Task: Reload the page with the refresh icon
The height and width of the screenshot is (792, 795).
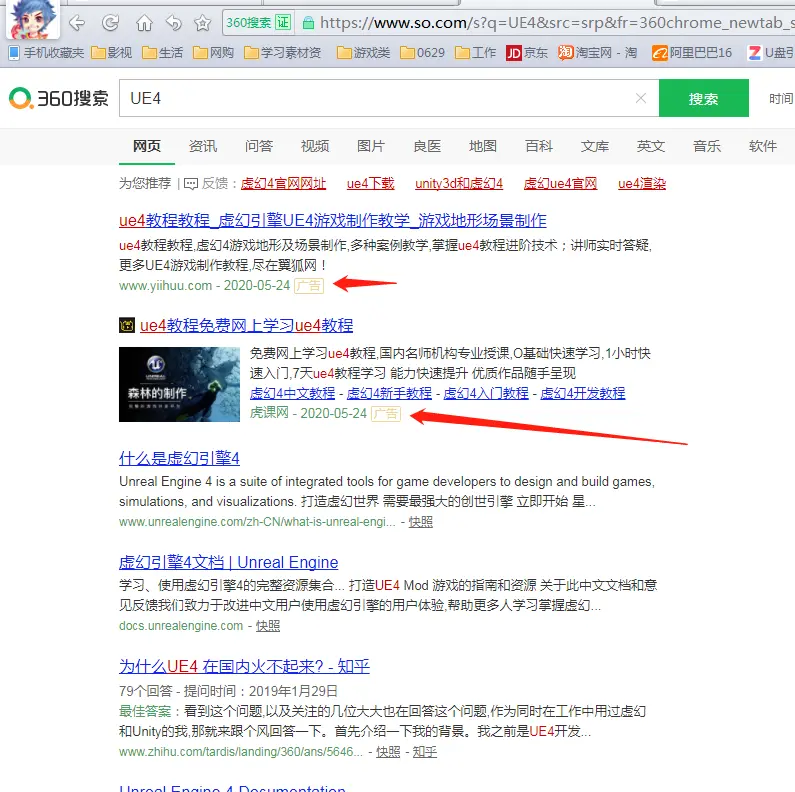Action: tap(110, 22)
